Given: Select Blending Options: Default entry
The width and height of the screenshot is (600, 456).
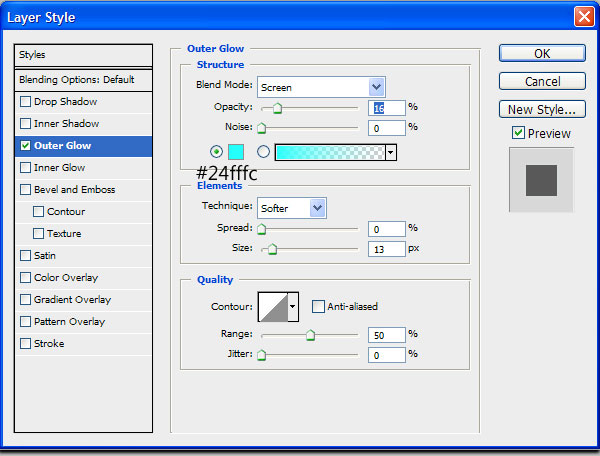Looking at the screenshot, I should [x=83, y=80].
